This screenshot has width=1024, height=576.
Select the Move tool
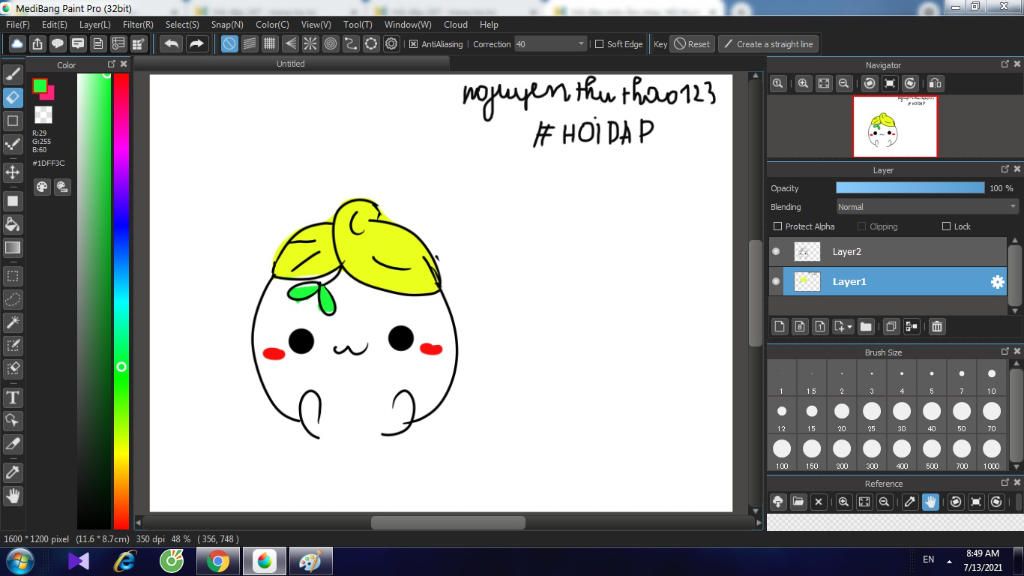(x=12, y=172)
